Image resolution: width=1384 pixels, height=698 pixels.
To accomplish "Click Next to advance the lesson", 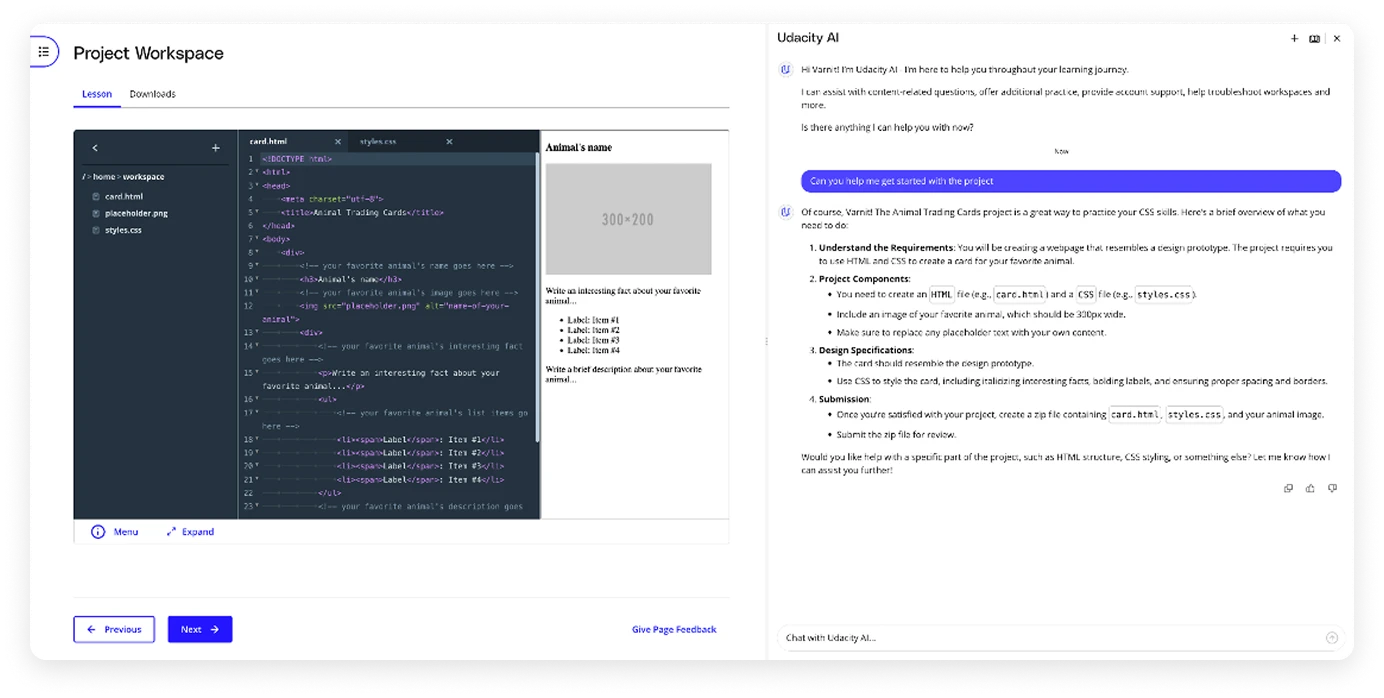I will tap(200, 629).
